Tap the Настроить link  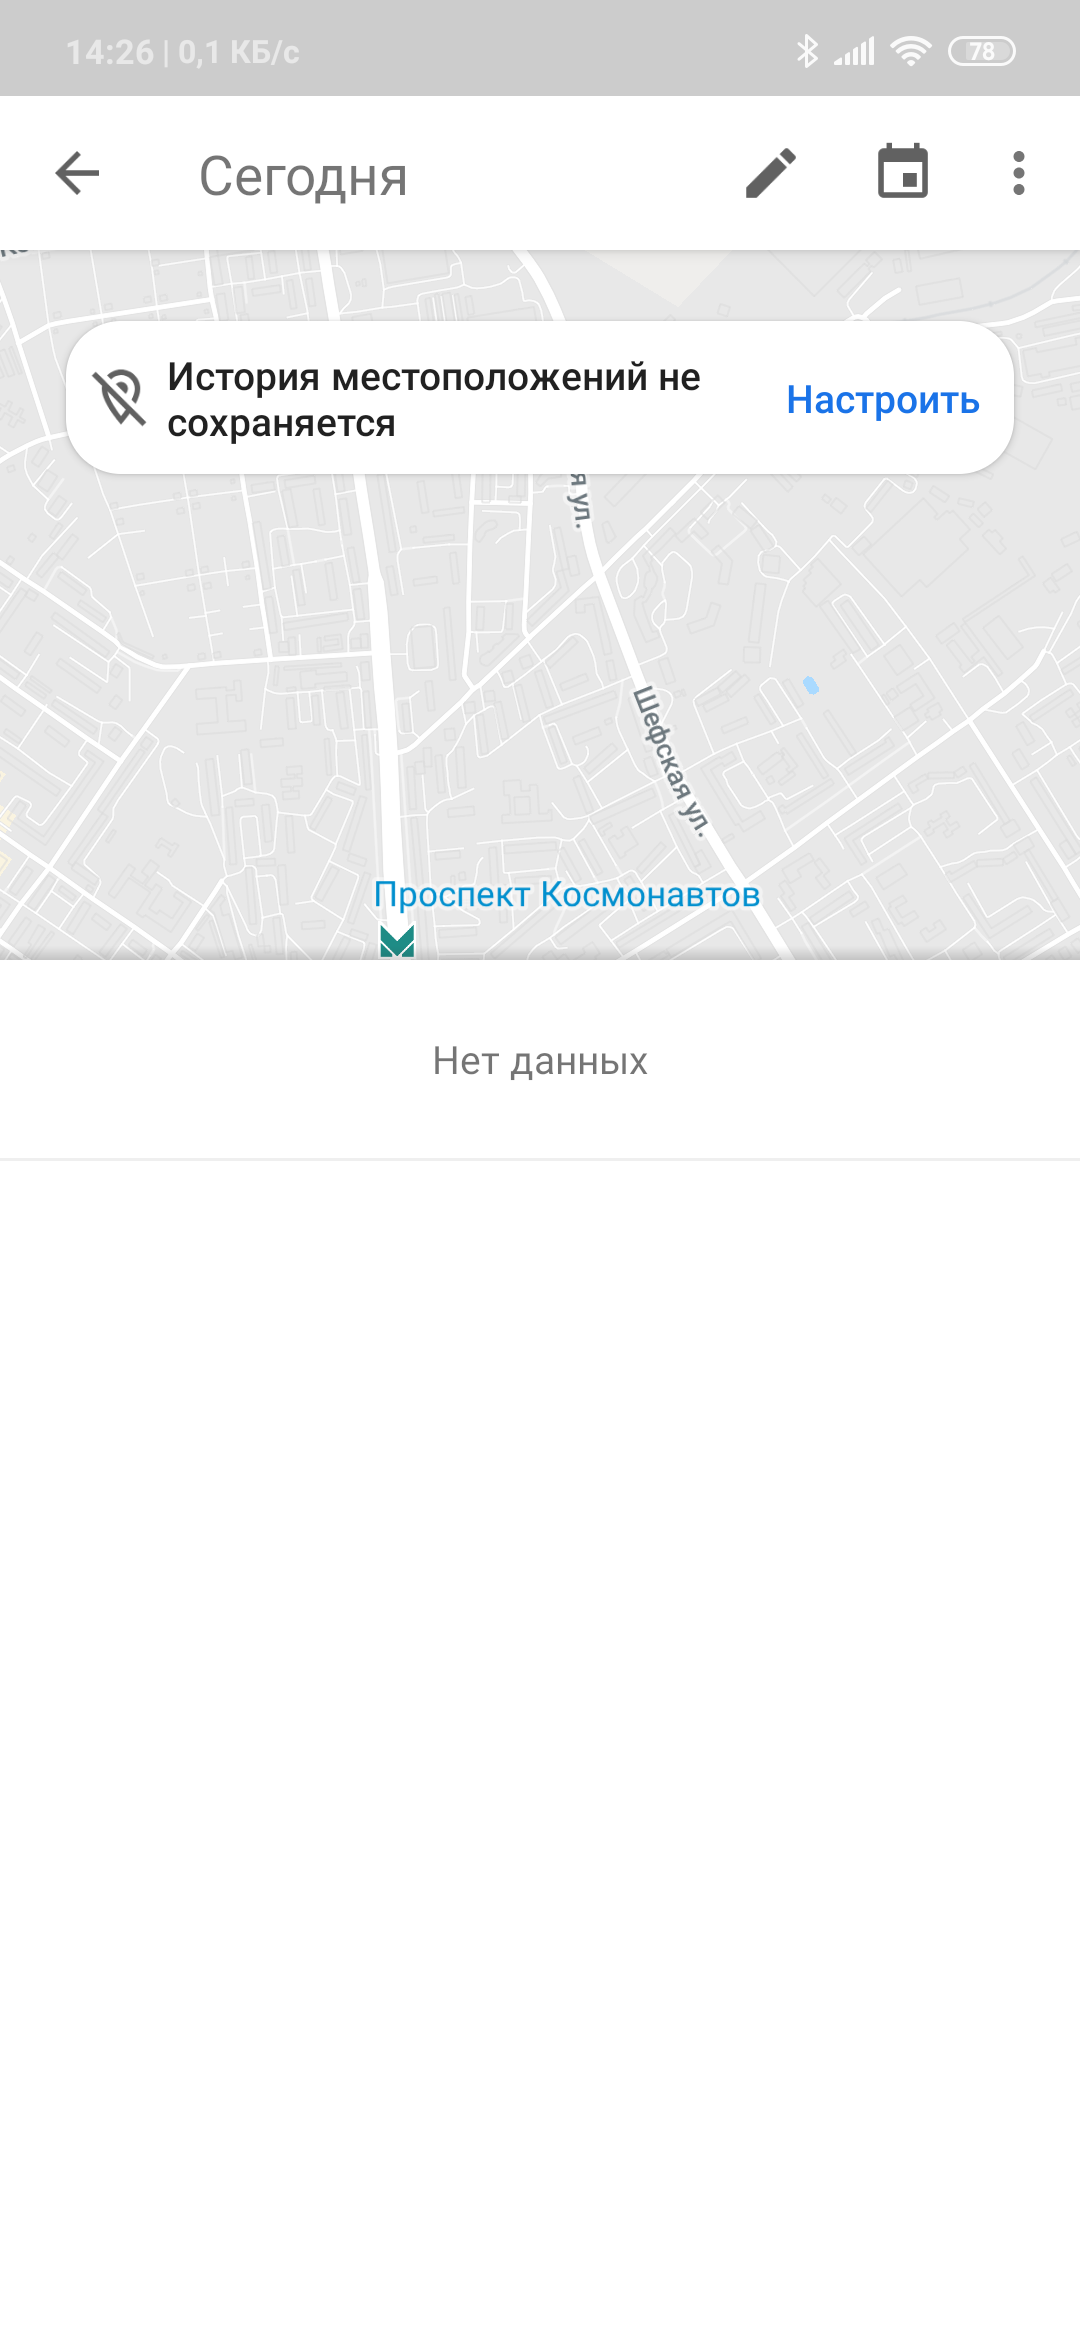pyautogui.click(x=883, y=400)
